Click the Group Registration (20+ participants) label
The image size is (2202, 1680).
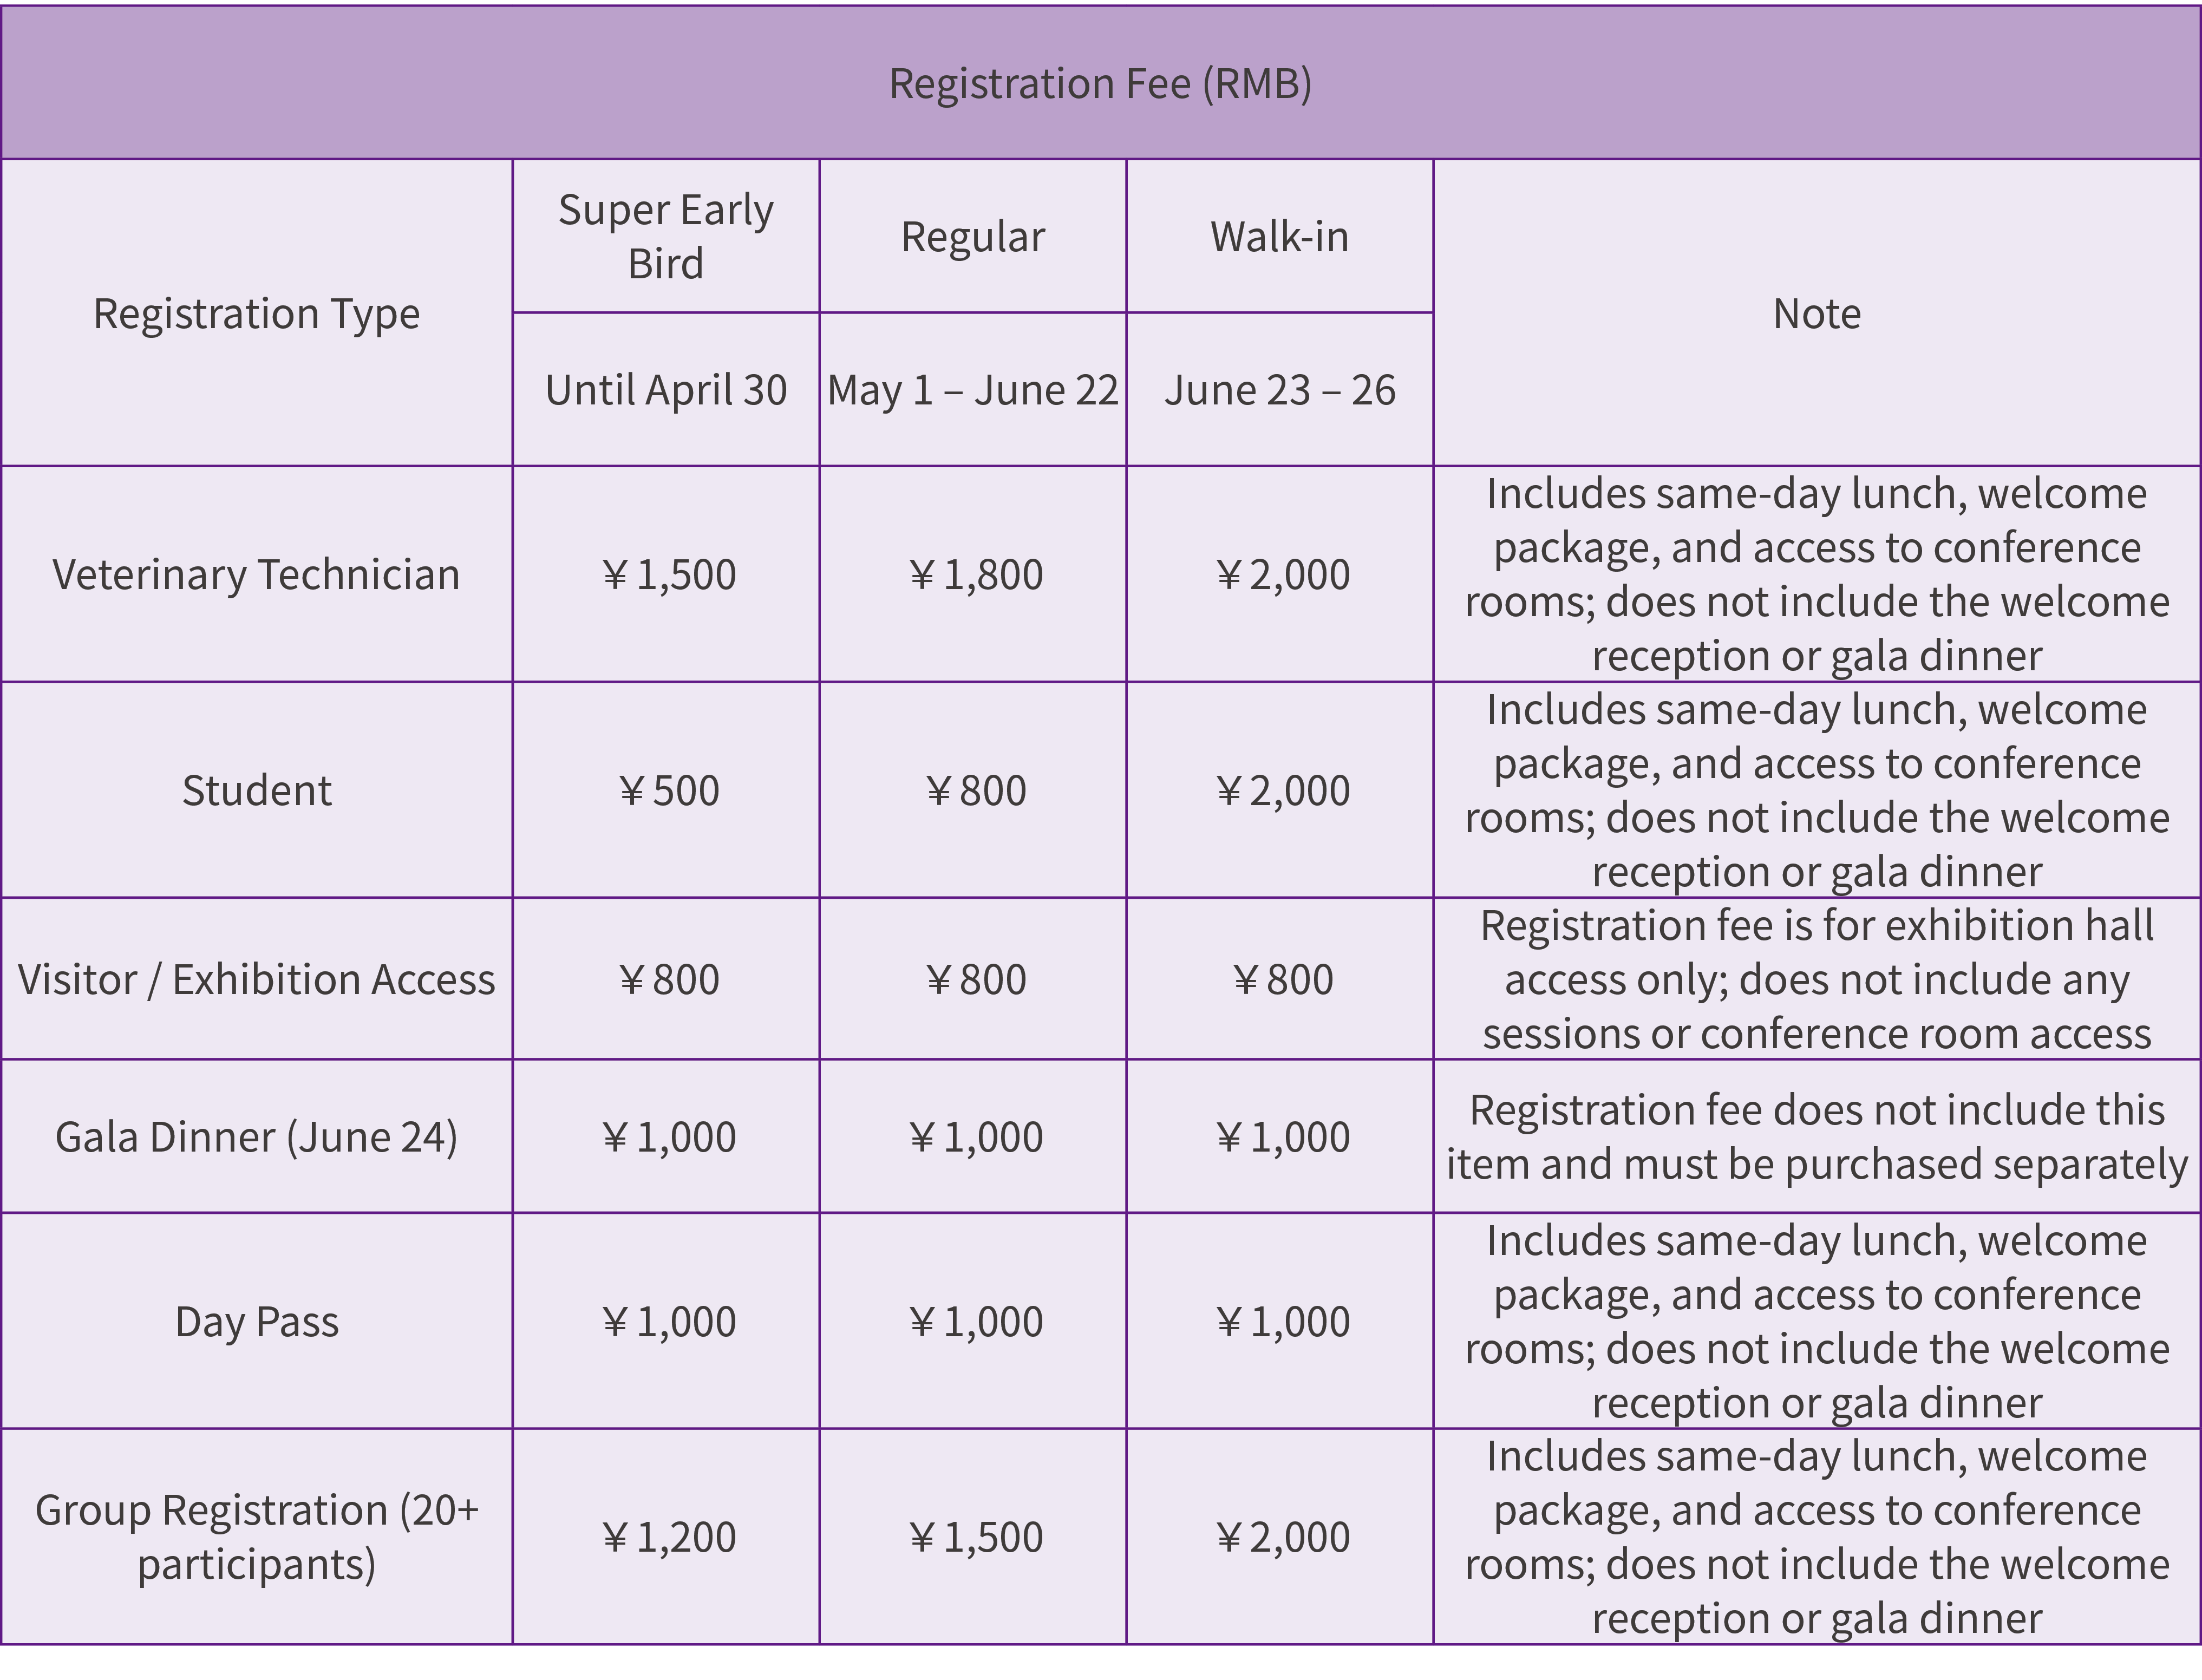pos(256,1537)
